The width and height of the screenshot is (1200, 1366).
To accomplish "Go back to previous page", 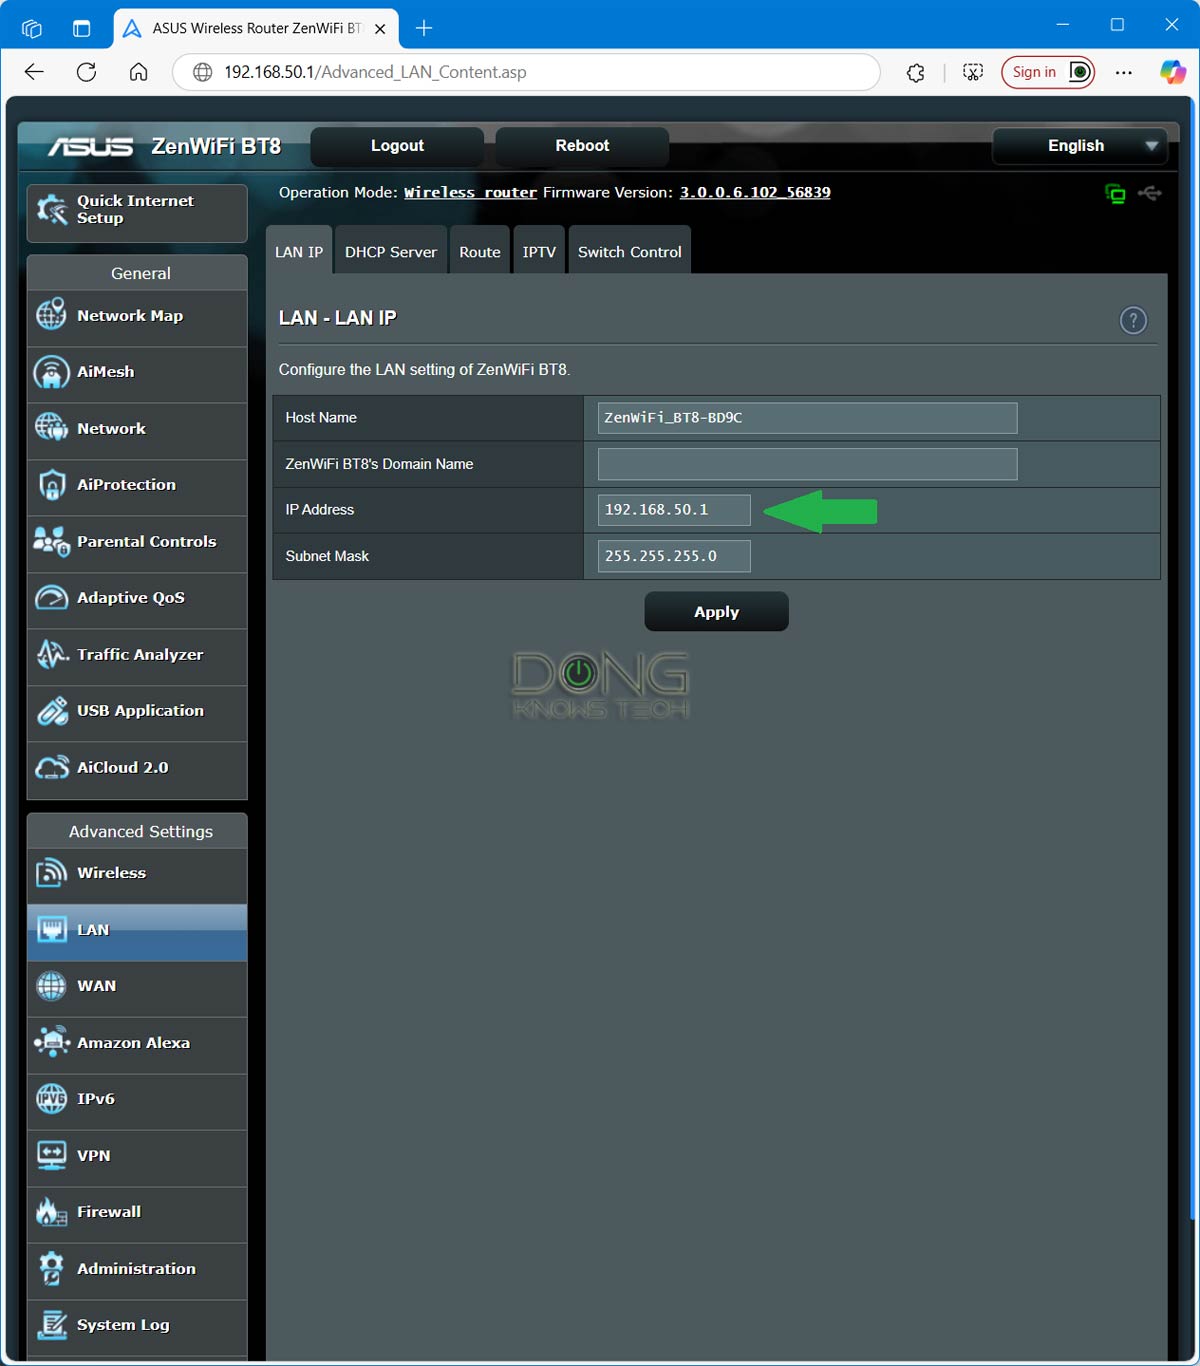I will 34,72.
